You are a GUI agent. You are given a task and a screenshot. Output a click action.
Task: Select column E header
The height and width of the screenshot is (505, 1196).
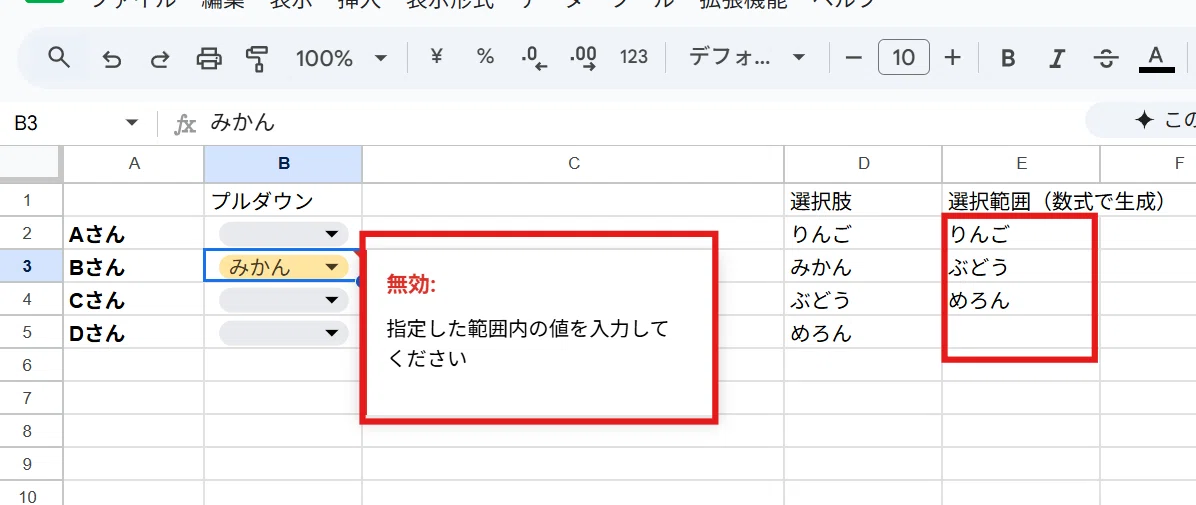(1021, 164)
